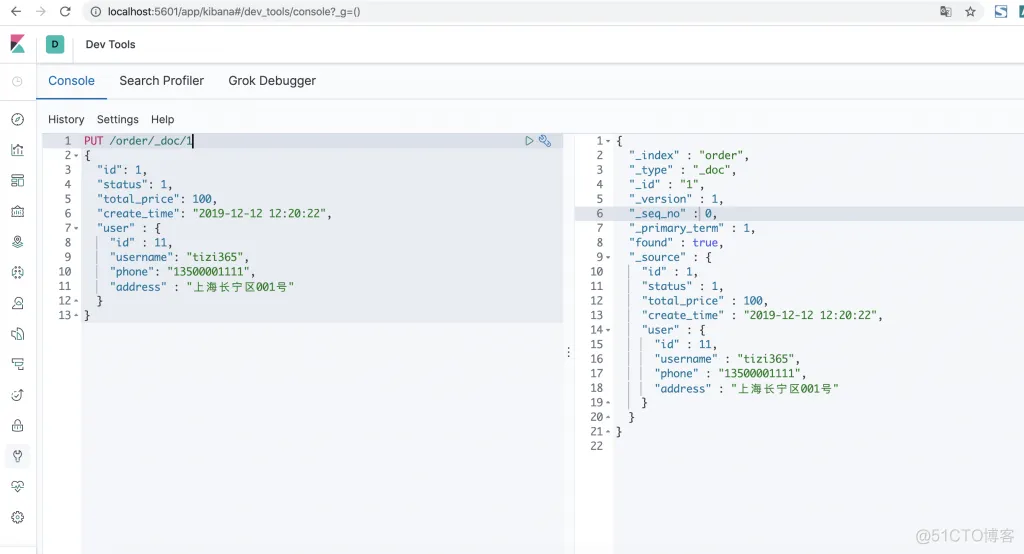1024x554 pixels.
Task: Click the Kibana logo in the top left
Action: click(17, 44)
